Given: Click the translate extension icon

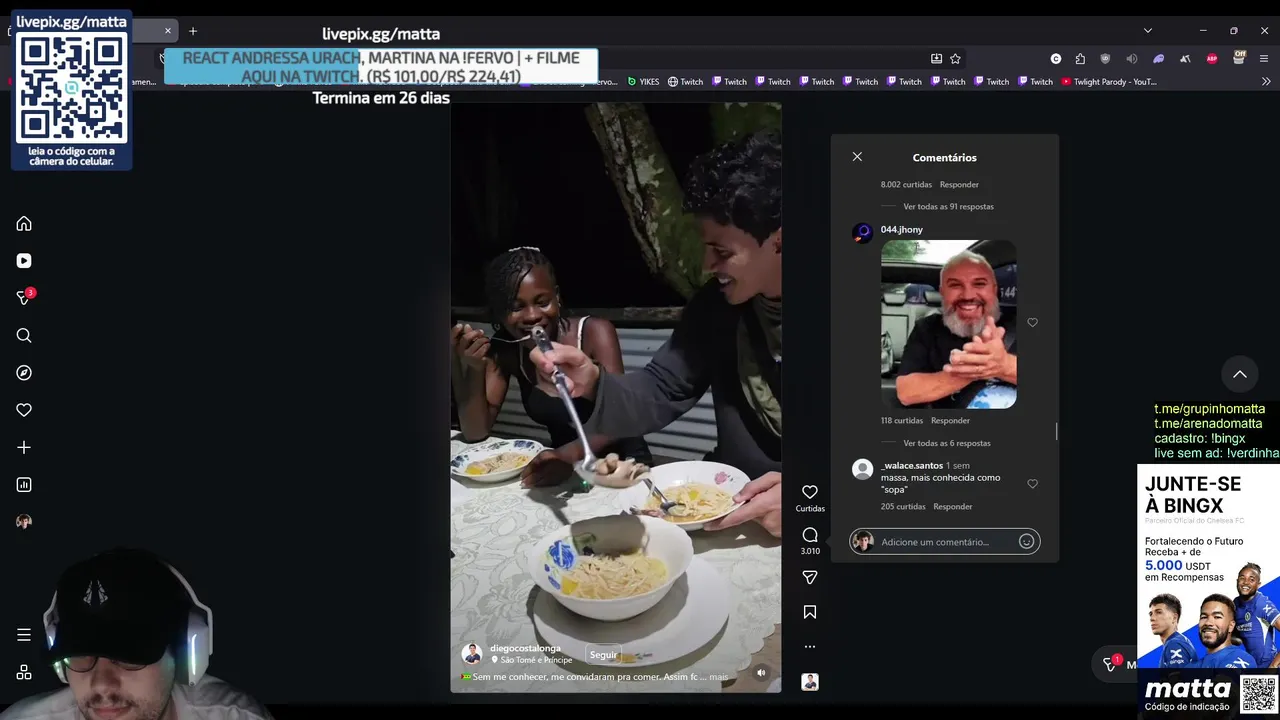Looking at the screenshot, I should click(x=1185, y=59).
